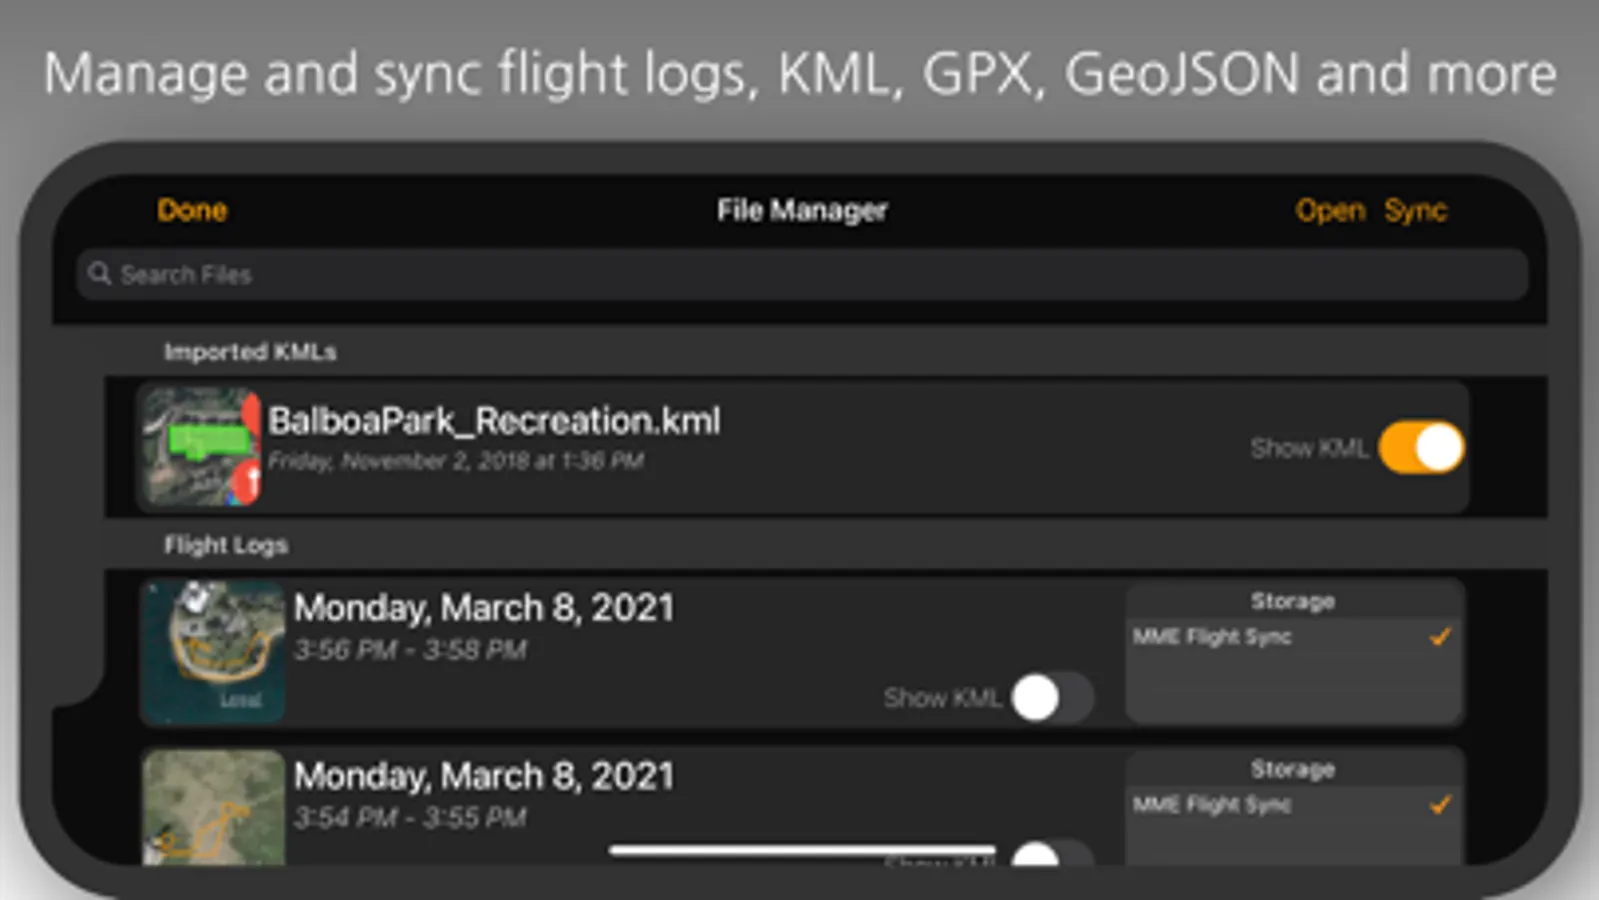Tap the search magnifier icon

[x=99, y=274]
